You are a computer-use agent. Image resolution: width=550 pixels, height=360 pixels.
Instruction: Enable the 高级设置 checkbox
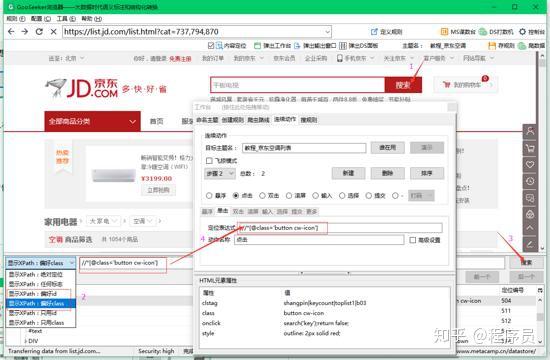point(413,240)
